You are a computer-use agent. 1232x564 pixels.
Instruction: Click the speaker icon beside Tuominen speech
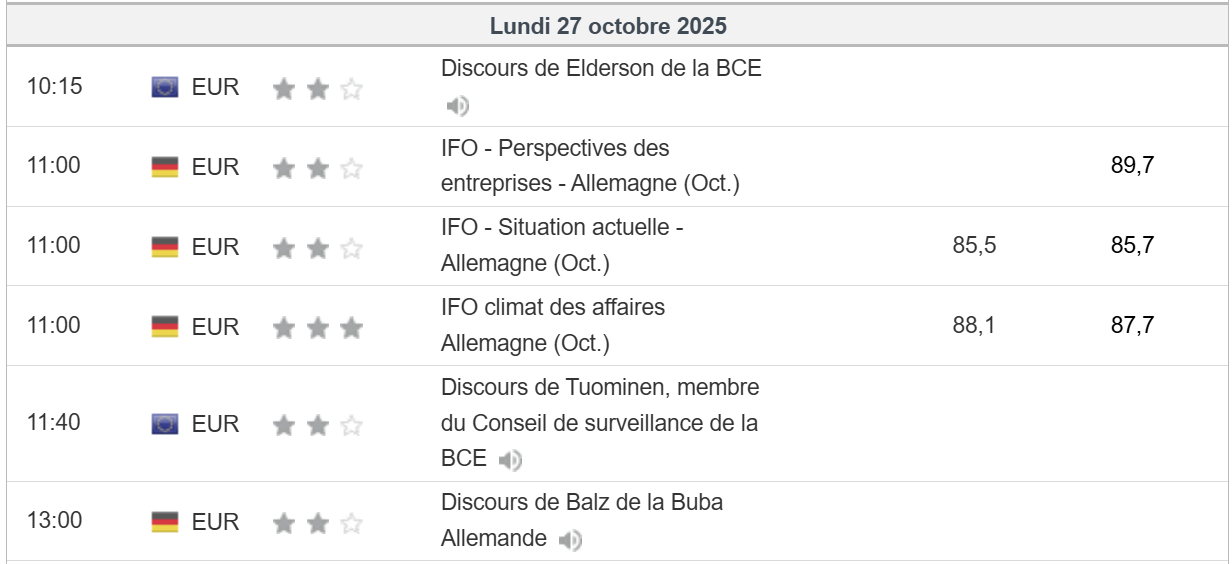510,460
